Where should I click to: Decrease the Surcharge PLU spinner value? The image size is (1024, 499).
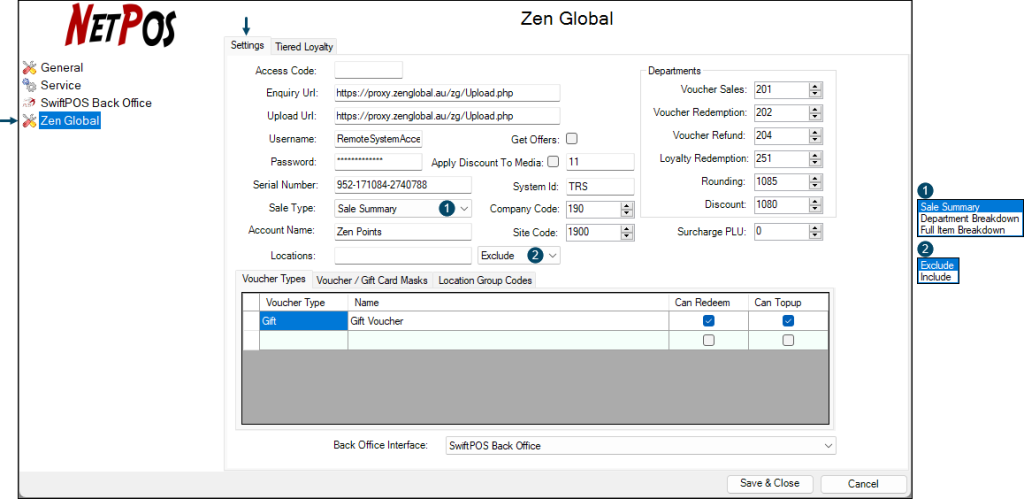tap(816, 235)
